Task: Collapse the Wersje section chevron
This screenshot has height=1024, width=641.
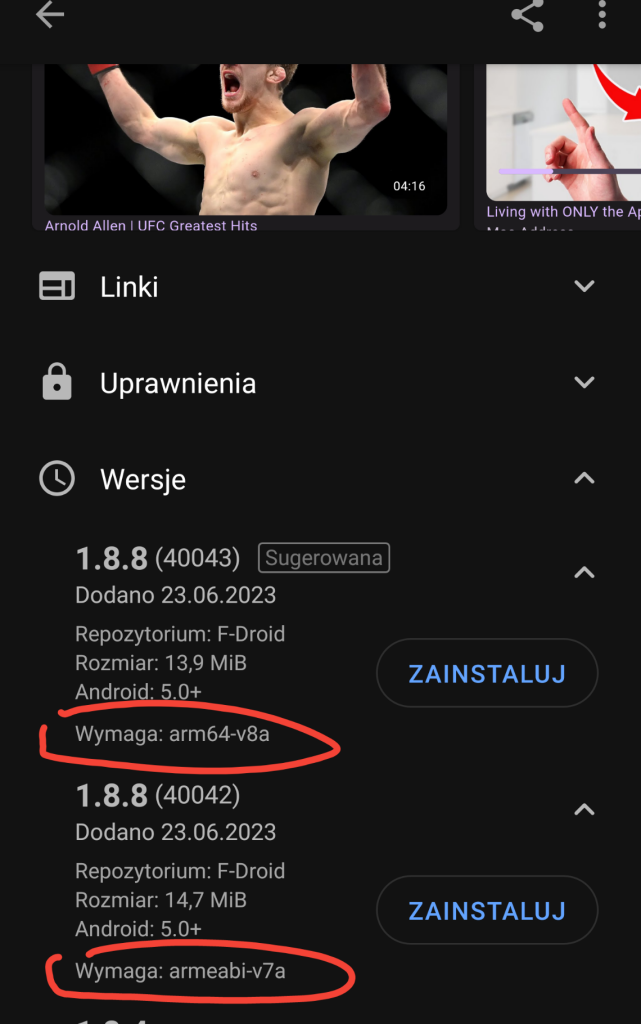Action: click(584, 478)
